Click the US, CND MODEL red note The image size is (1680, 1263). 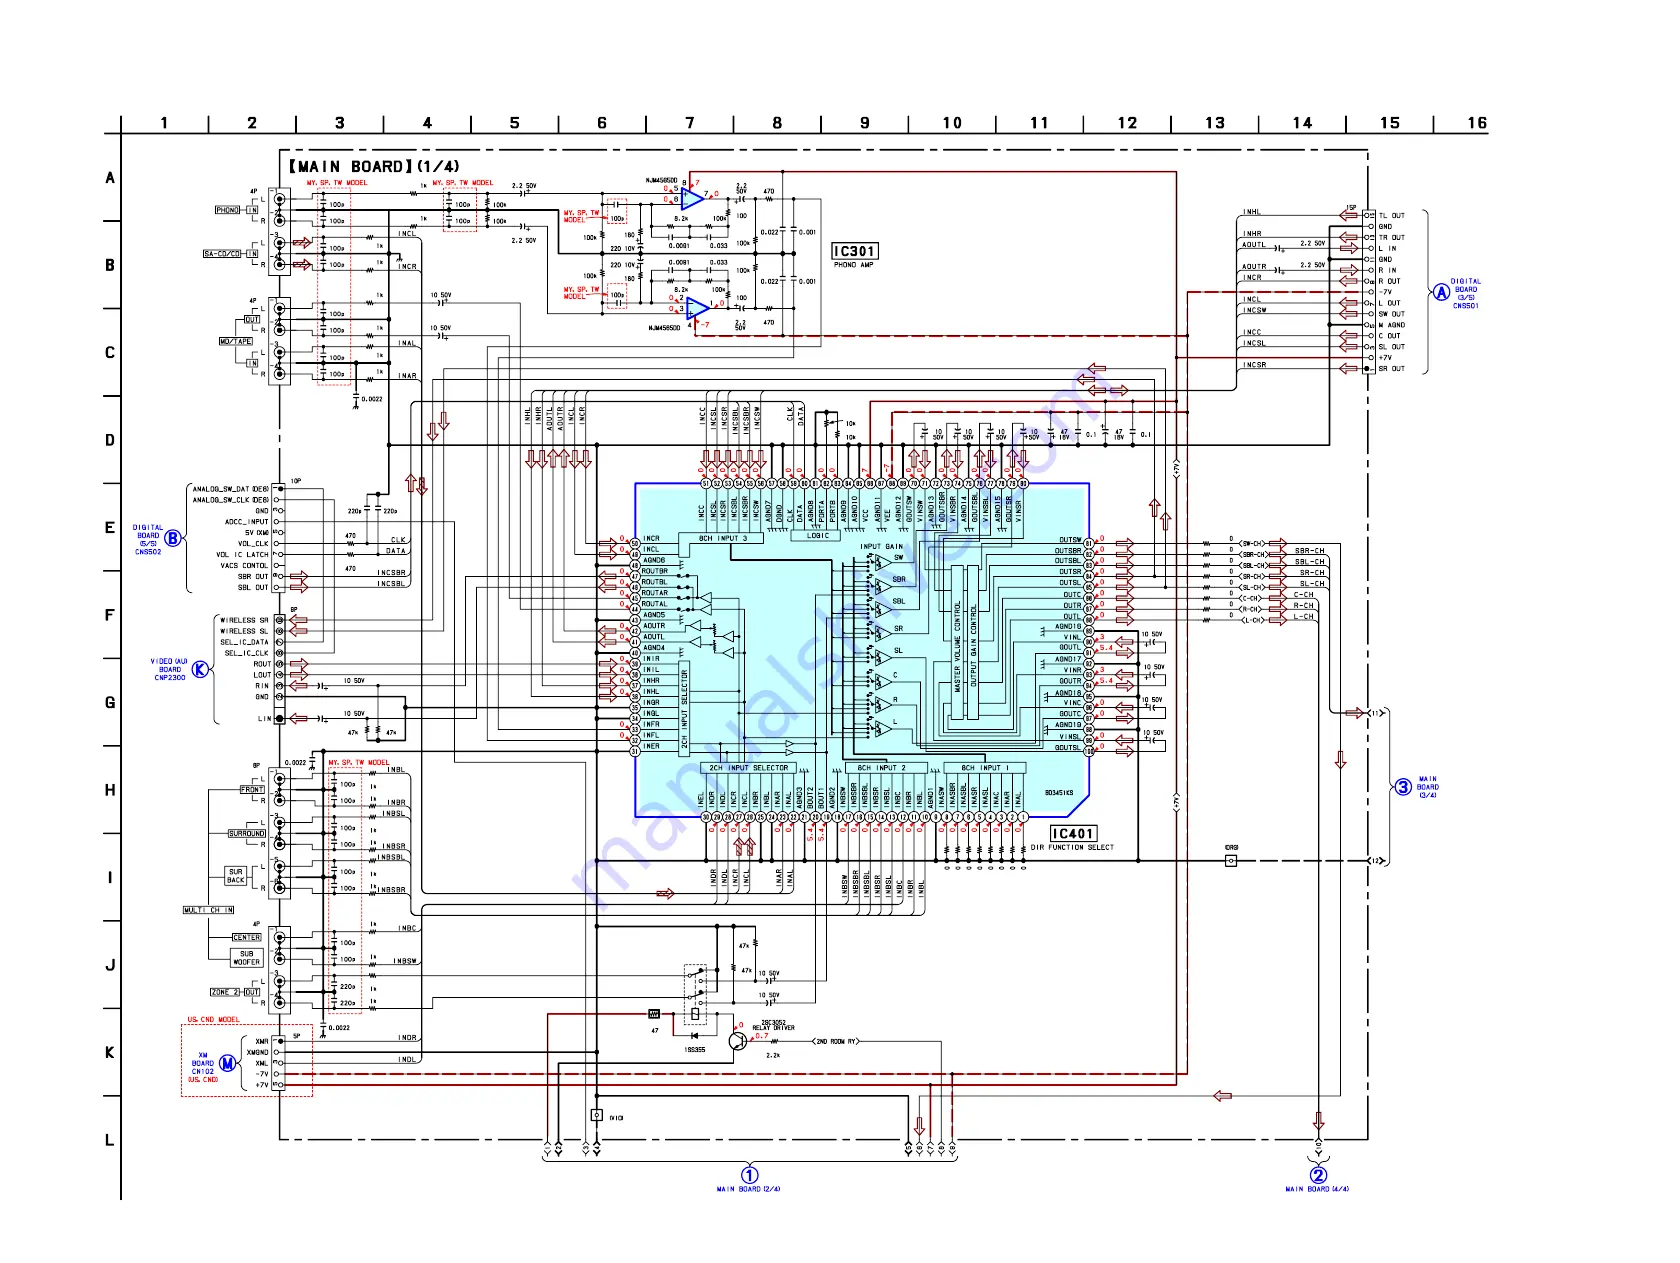coord(213,1019)
